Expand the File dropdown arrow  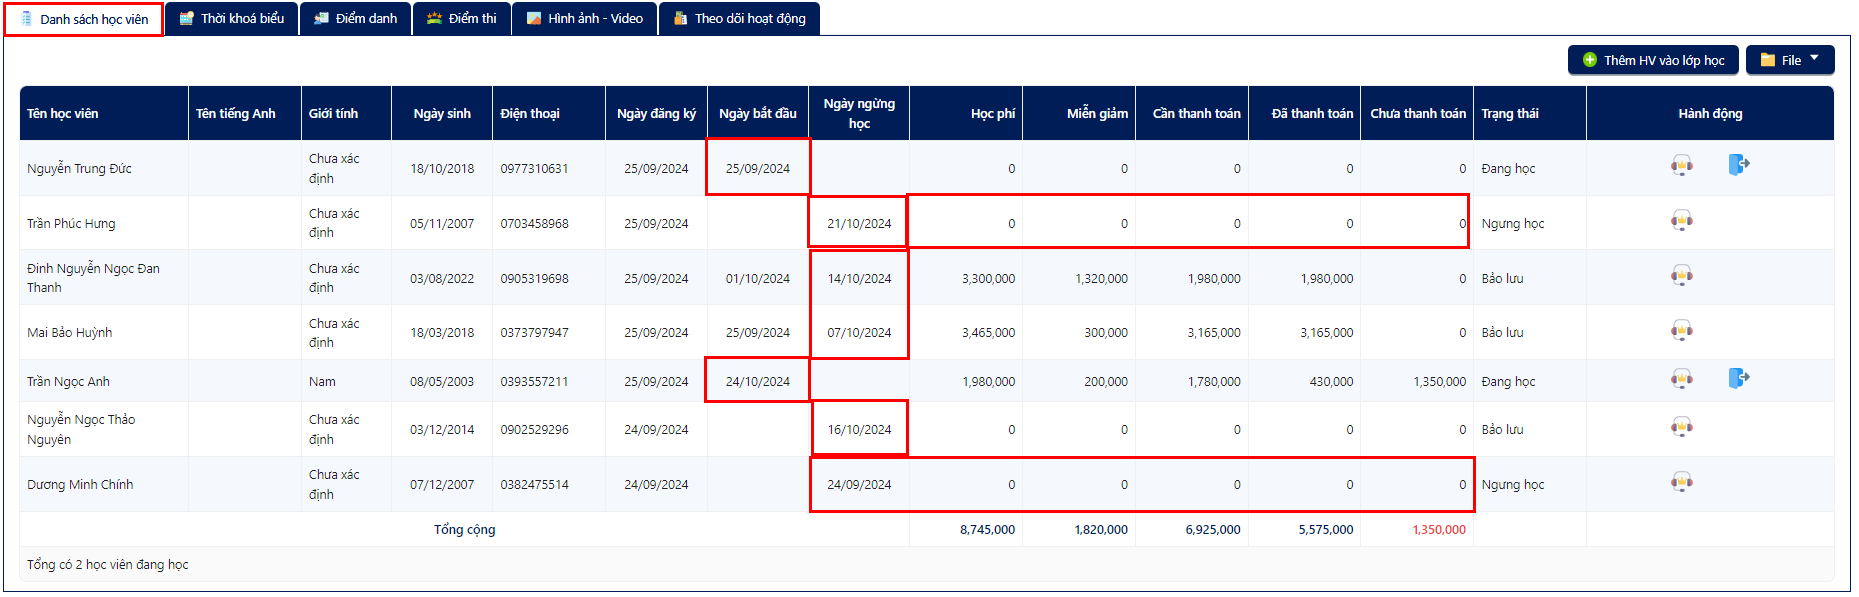coord(1814,58)
